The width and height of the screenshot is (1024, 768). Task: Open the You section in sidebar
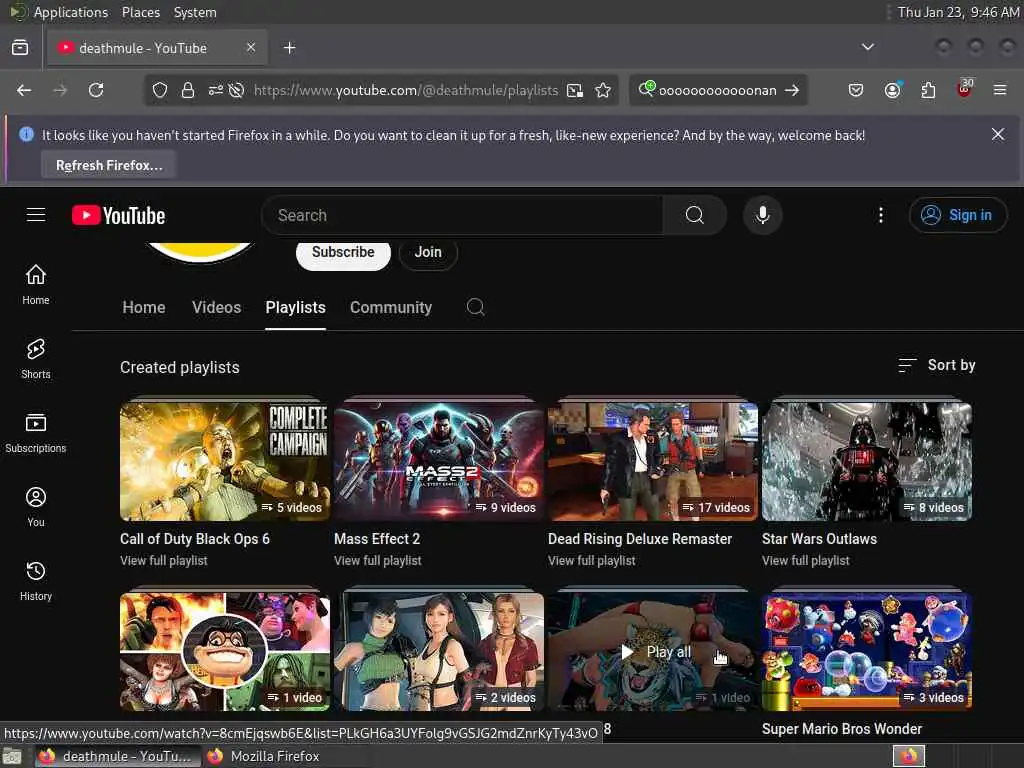[x=36, y=507]
